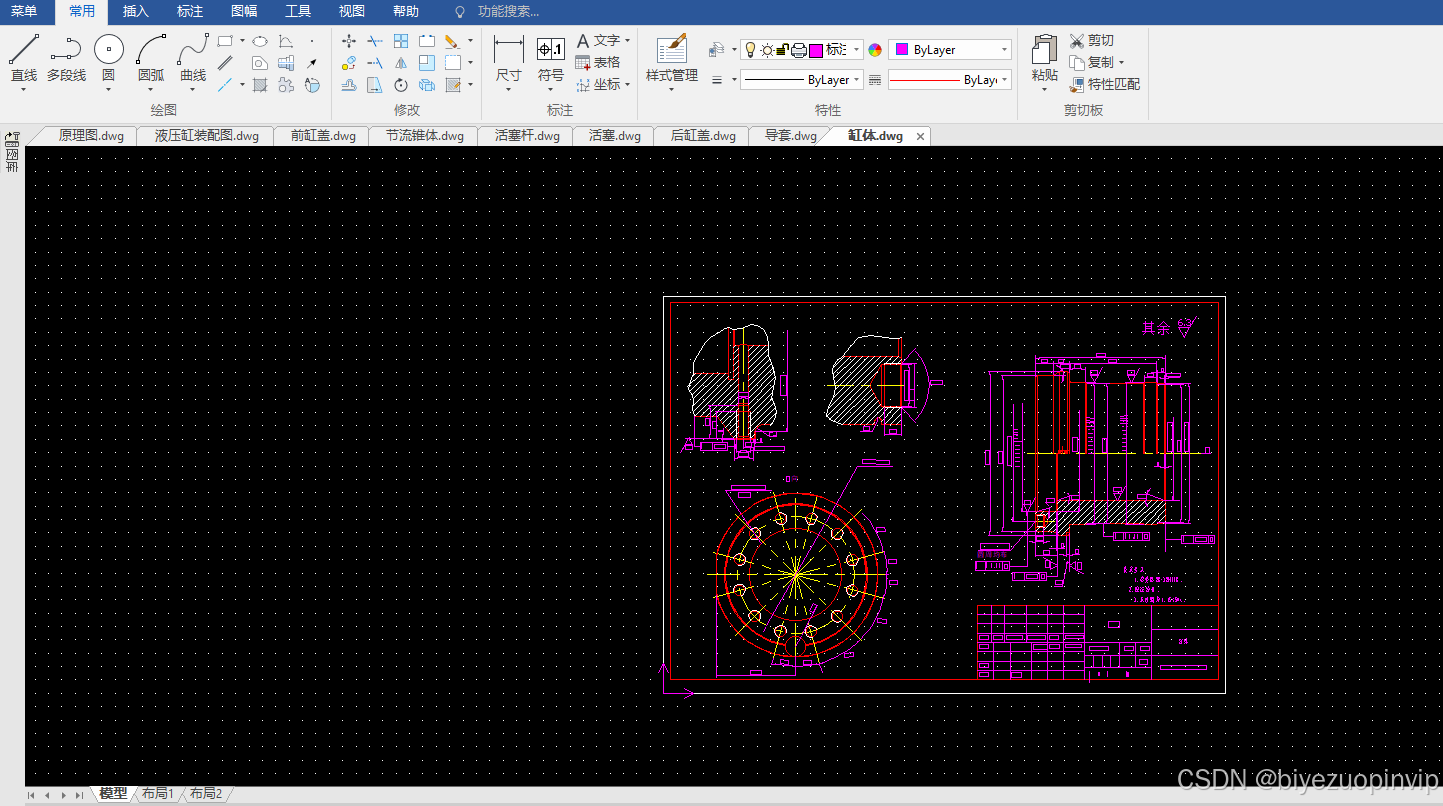Viewport: 1443px width, 806px height.
Task: Switch to the 图幅 ribbon tab
Action: point(244,12)
